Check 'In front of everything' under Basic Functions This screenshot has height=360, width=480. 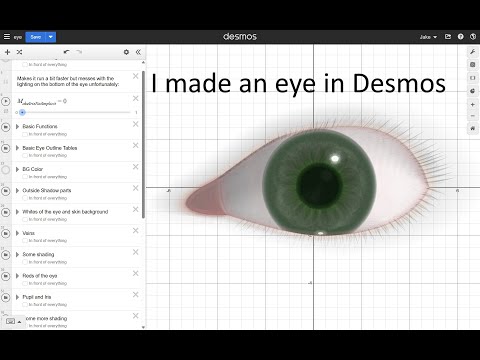tap(25, 134)
